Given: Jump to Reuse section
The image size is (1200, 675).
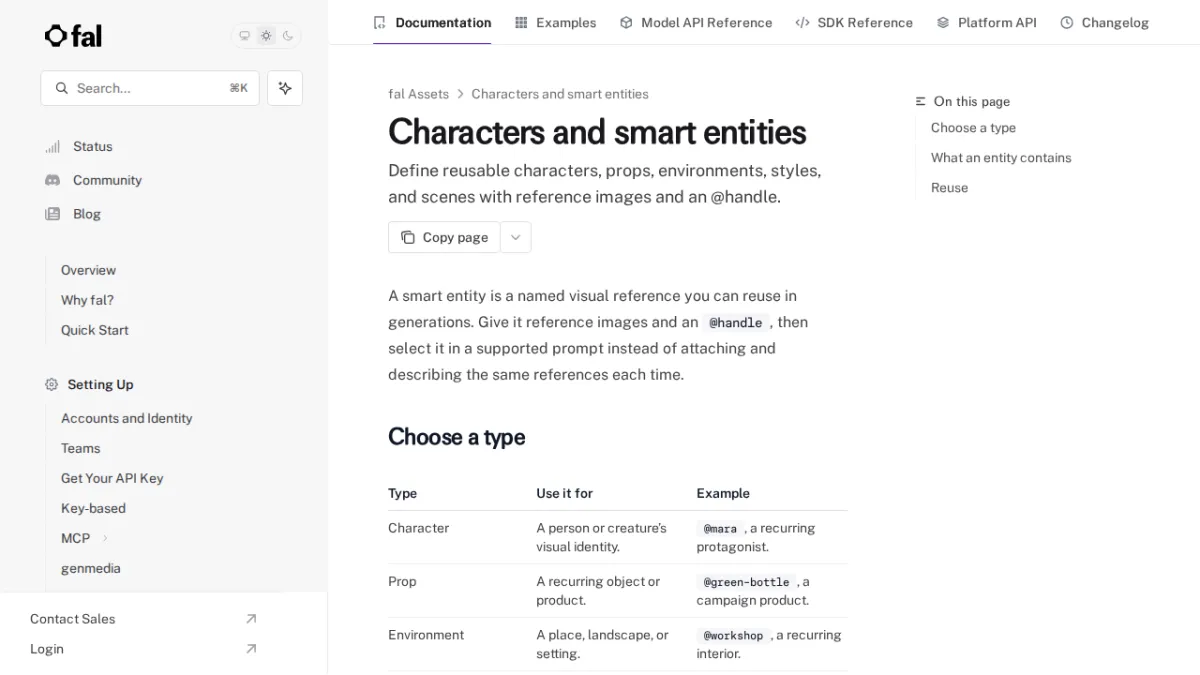Looking at the screenshot, I should point(949,188).
